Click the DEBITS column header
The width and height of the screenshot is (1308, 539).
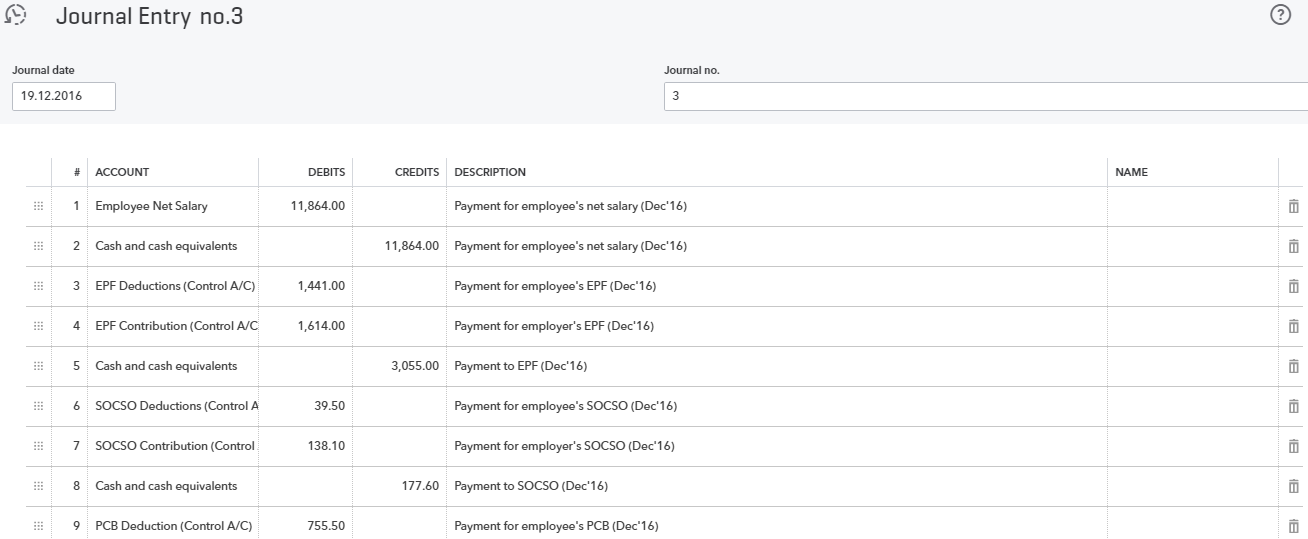tap(326, 172)
